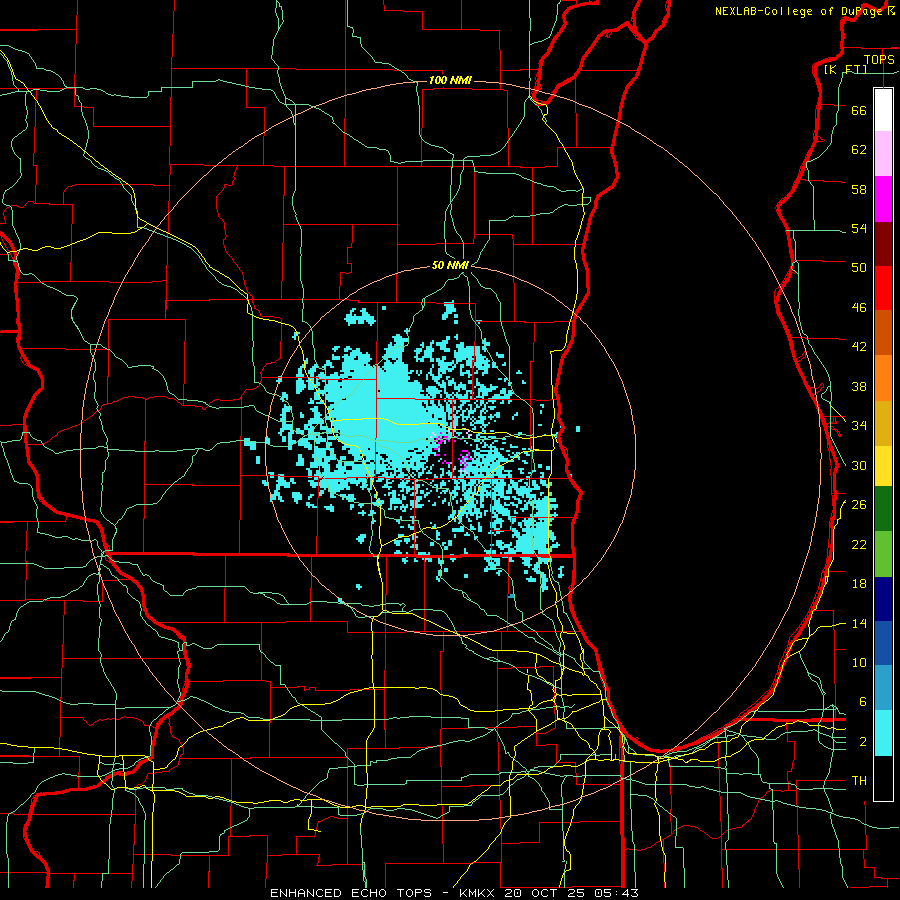This screenshot has height=900, width=900.
Task: Click the navy blue legend swatch
Action: coord(883,599)
